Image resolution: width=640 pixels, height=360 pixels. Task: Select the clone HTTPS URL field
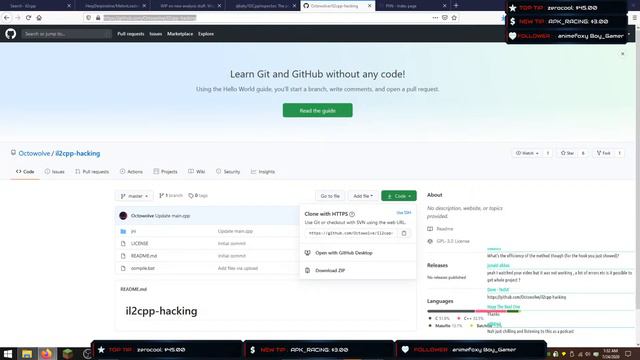coord(350,233)
